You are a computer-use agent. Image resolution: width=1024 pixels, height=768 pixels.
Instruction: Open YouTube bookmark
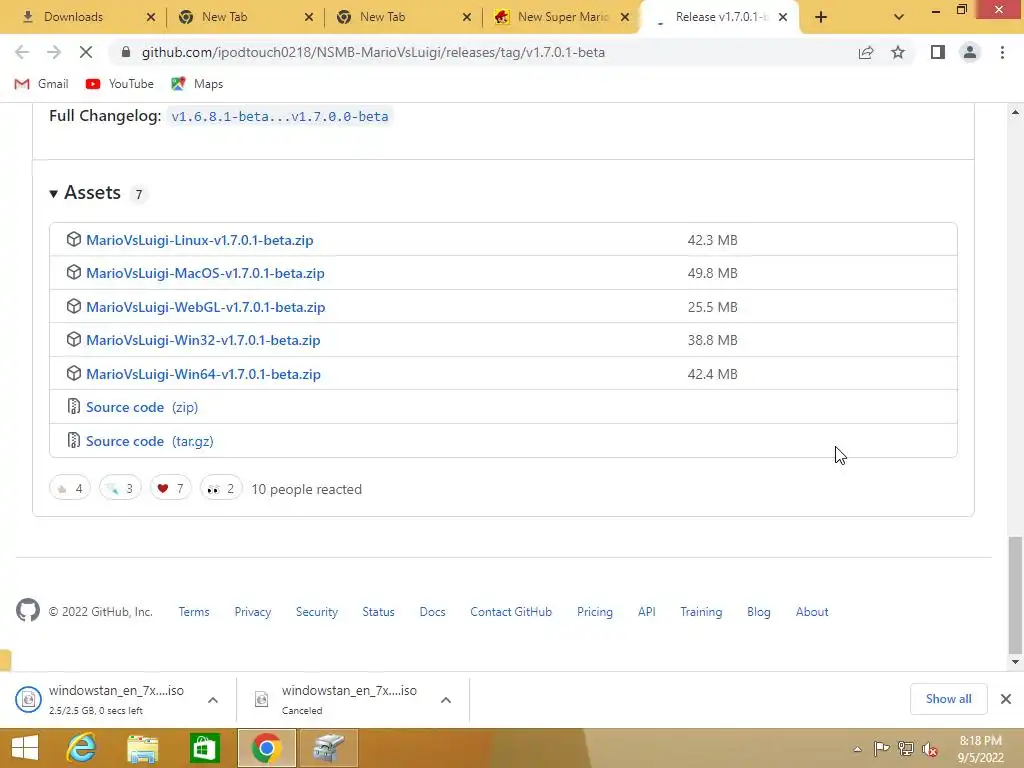[120, 84]
